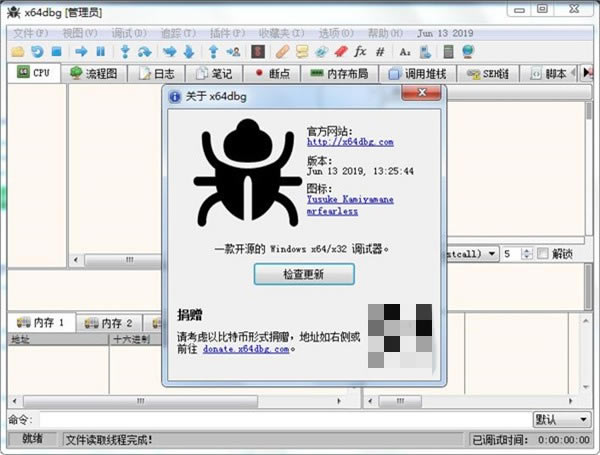Image resolution: width=600 pixels, height=455 pixels.
Task: Click the step into icon
Action: pos(125,51)
